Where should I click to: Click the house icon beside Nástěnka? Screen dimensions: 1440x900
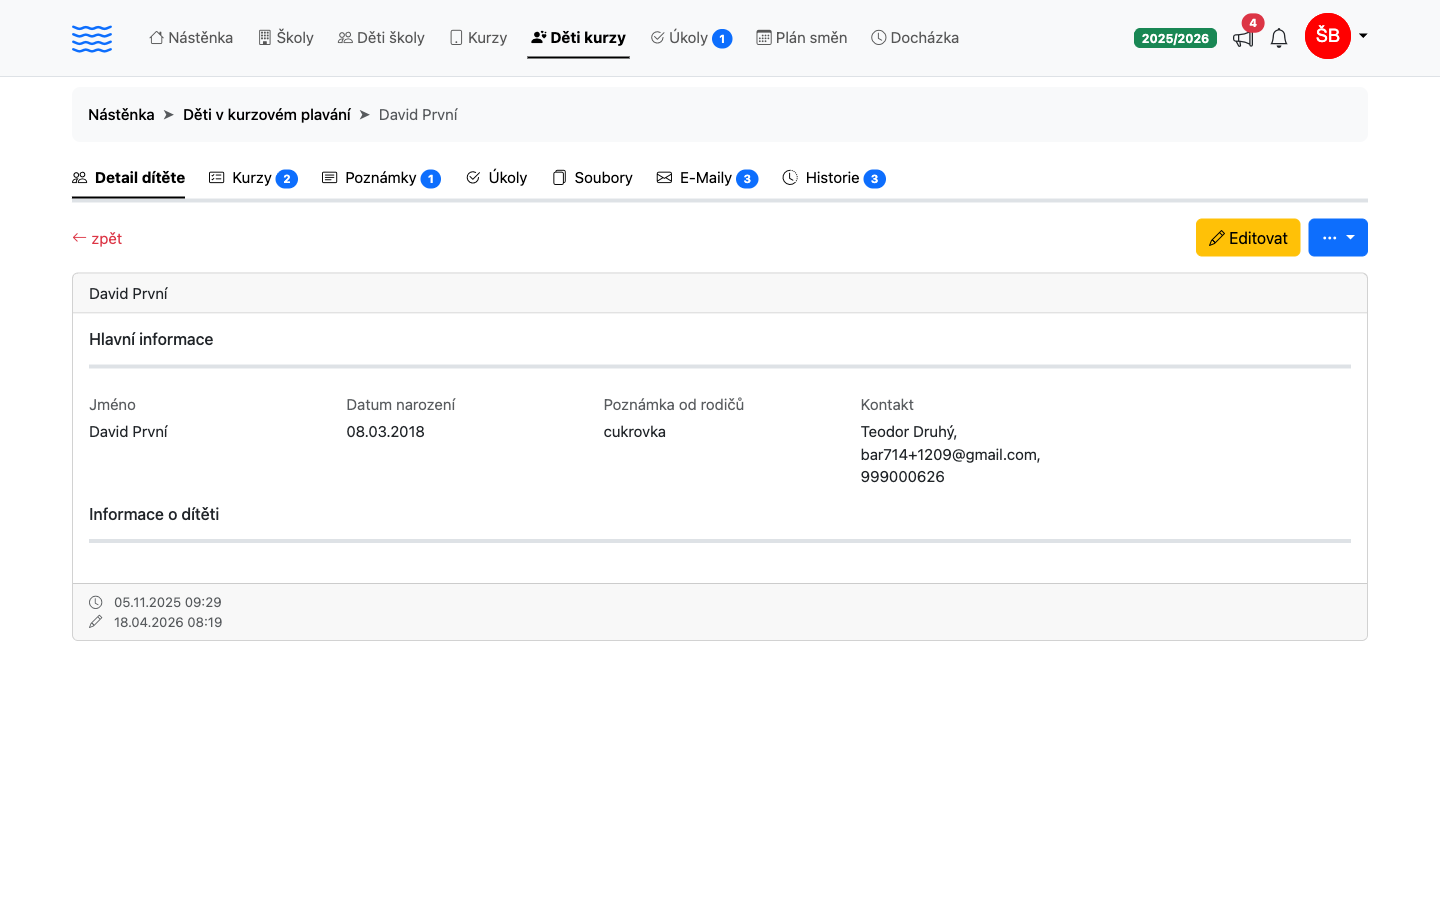click(x=157, y=38)
